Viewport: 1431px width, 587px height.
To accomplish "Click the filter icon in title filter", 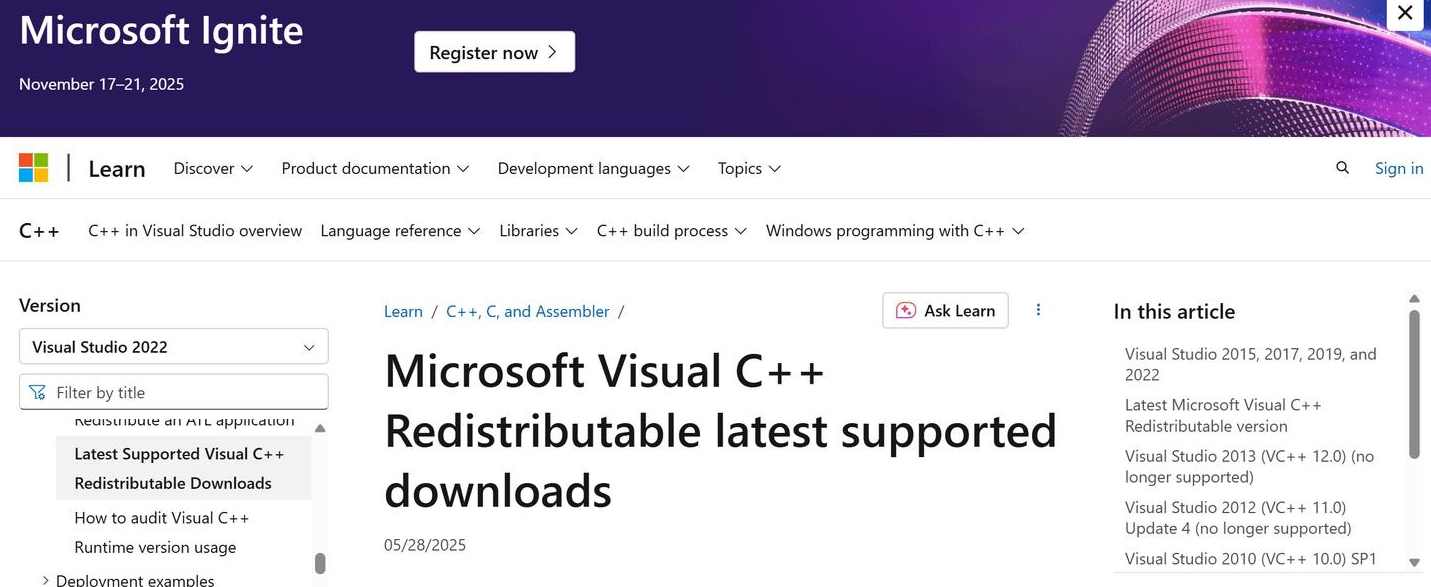I will point(38,392).
